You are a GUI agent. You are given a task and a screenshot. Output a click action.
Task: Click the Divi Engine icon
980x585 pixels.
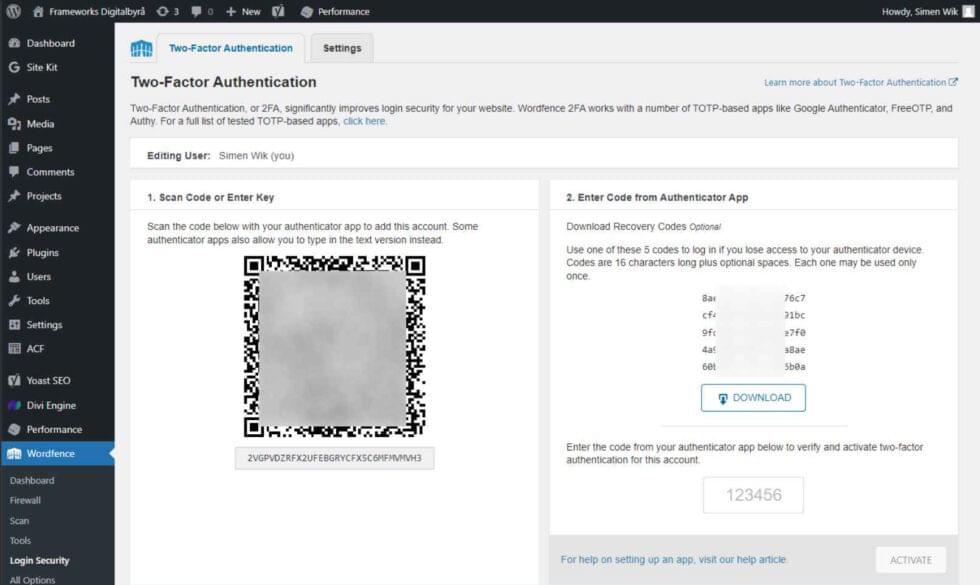pos(14,405)
